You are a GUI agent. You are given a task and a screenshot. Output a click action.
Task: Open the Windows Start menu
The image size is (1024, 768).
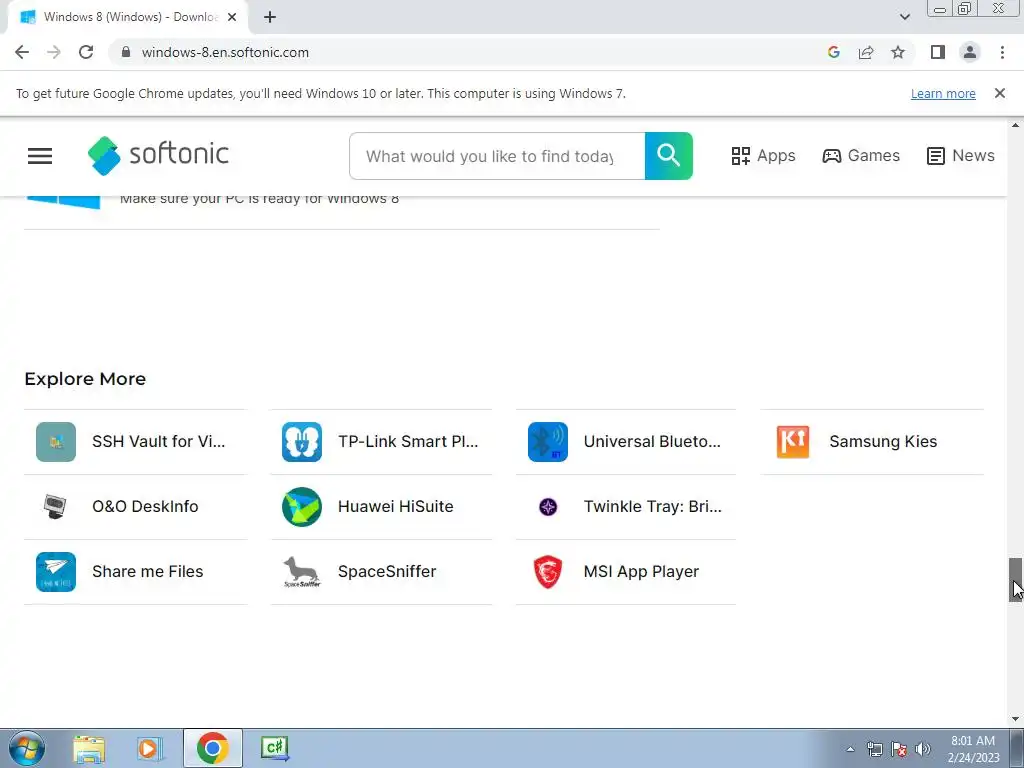point(27,748)
